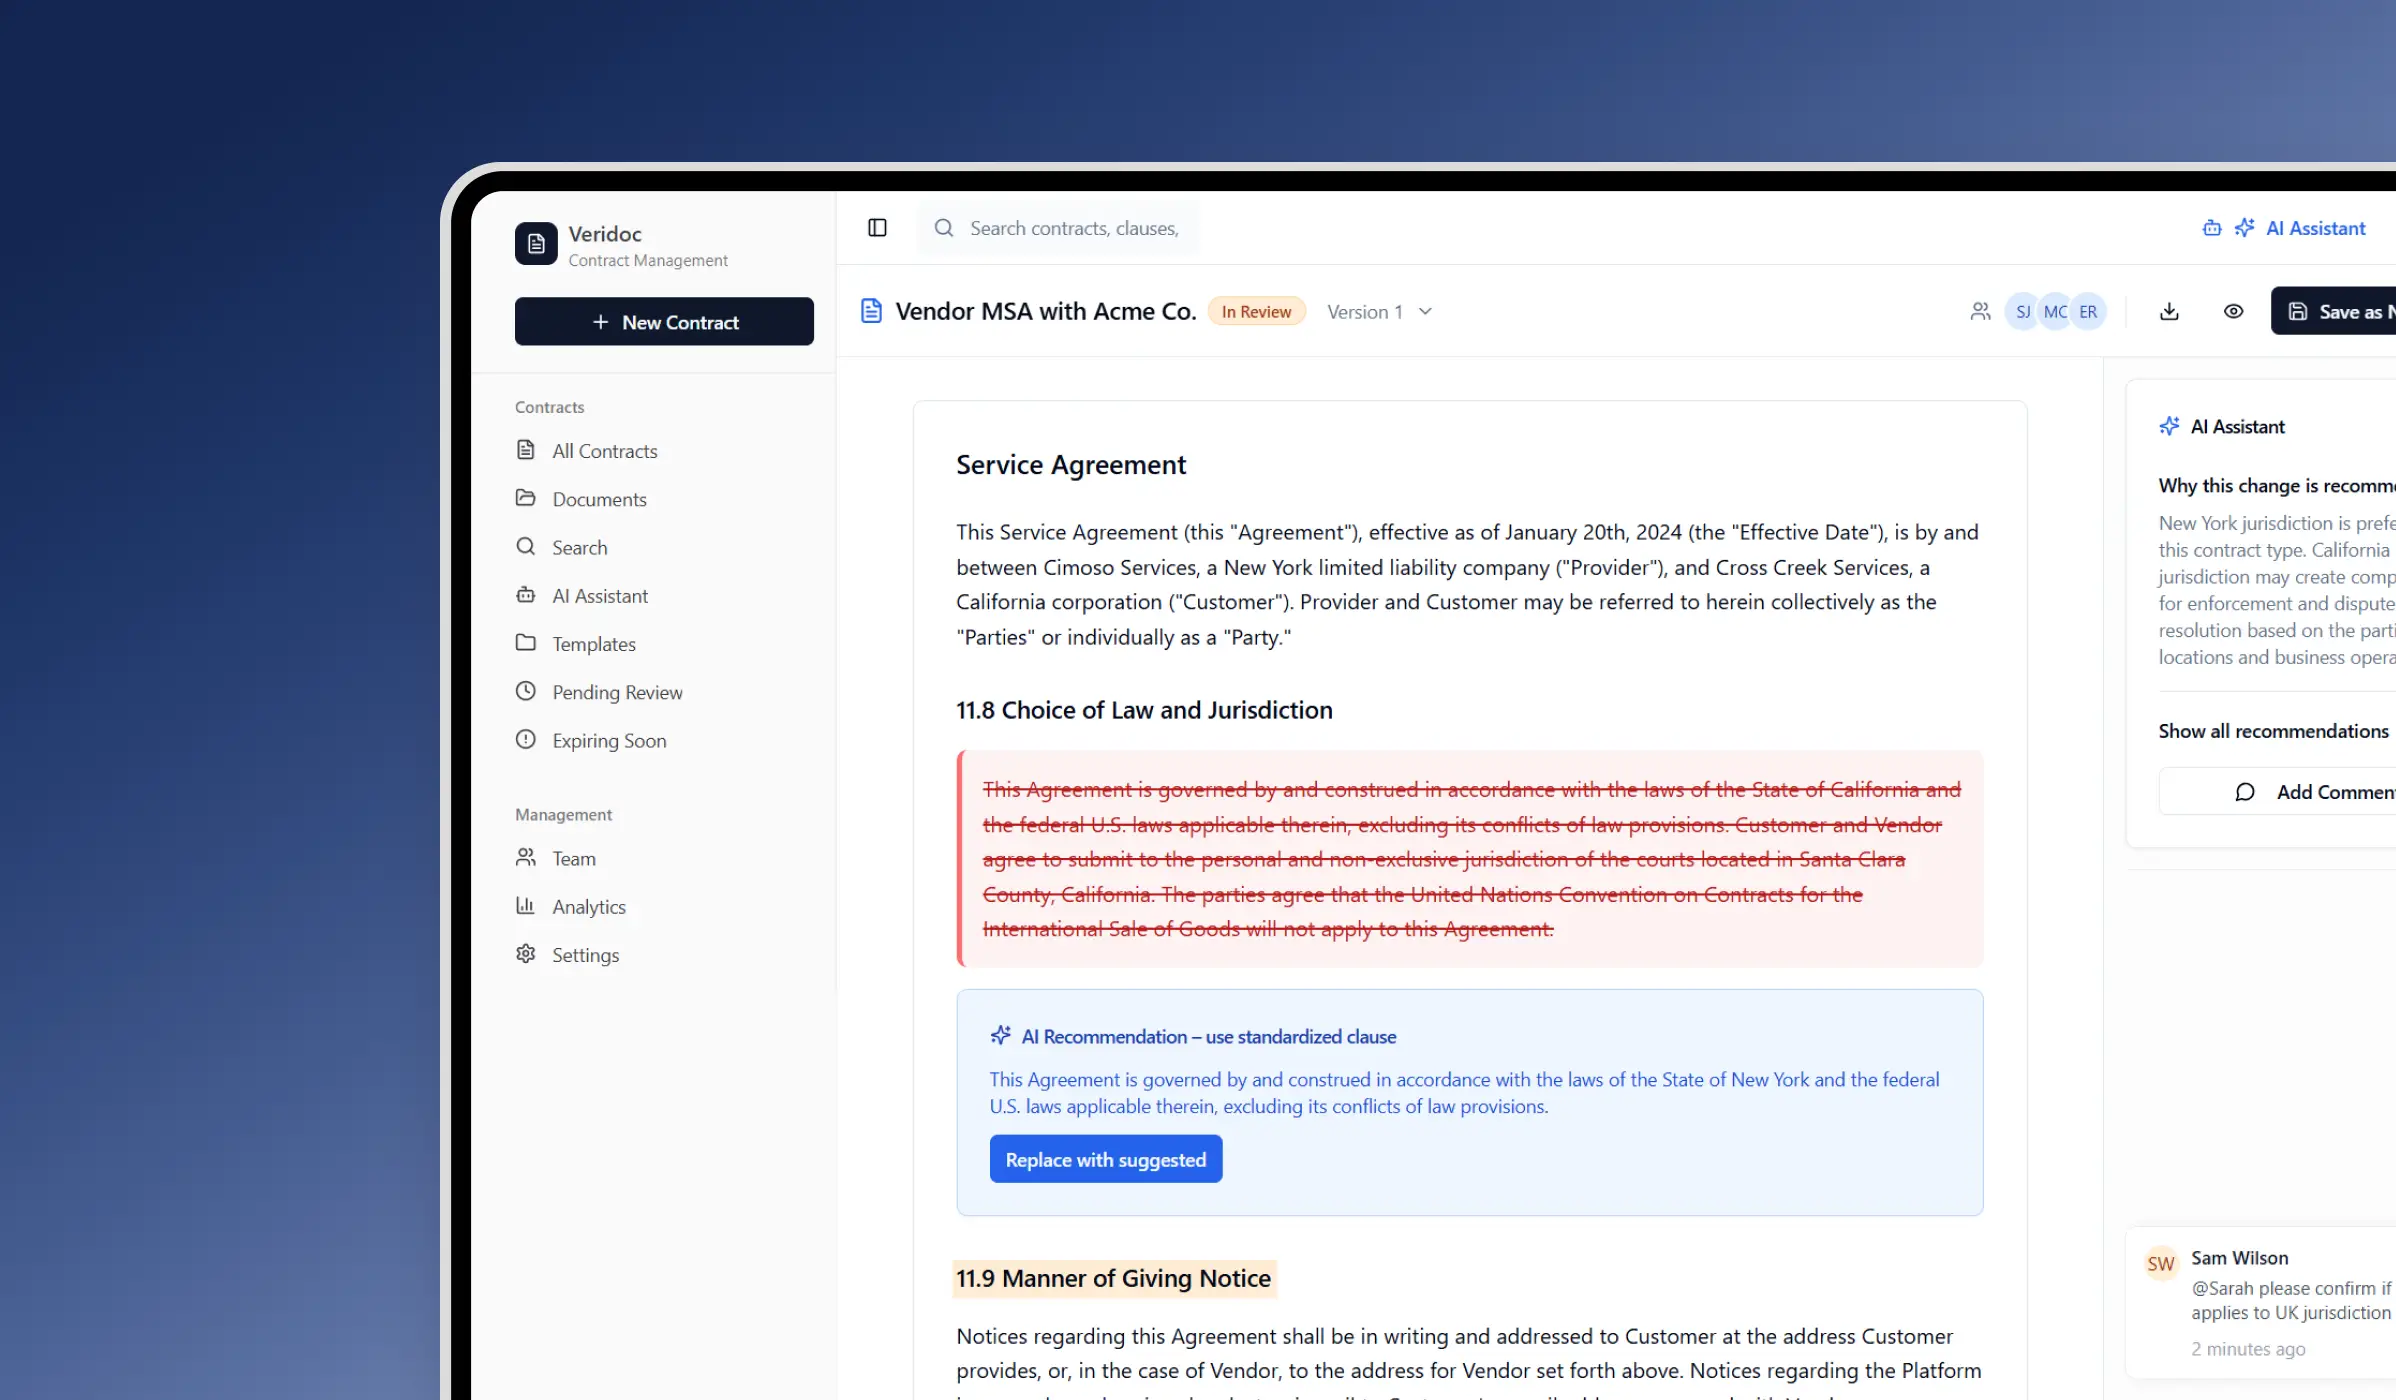Open the Version 1 dropdown
This screenshot has width=2396, height=1400.
point(1380,312)
